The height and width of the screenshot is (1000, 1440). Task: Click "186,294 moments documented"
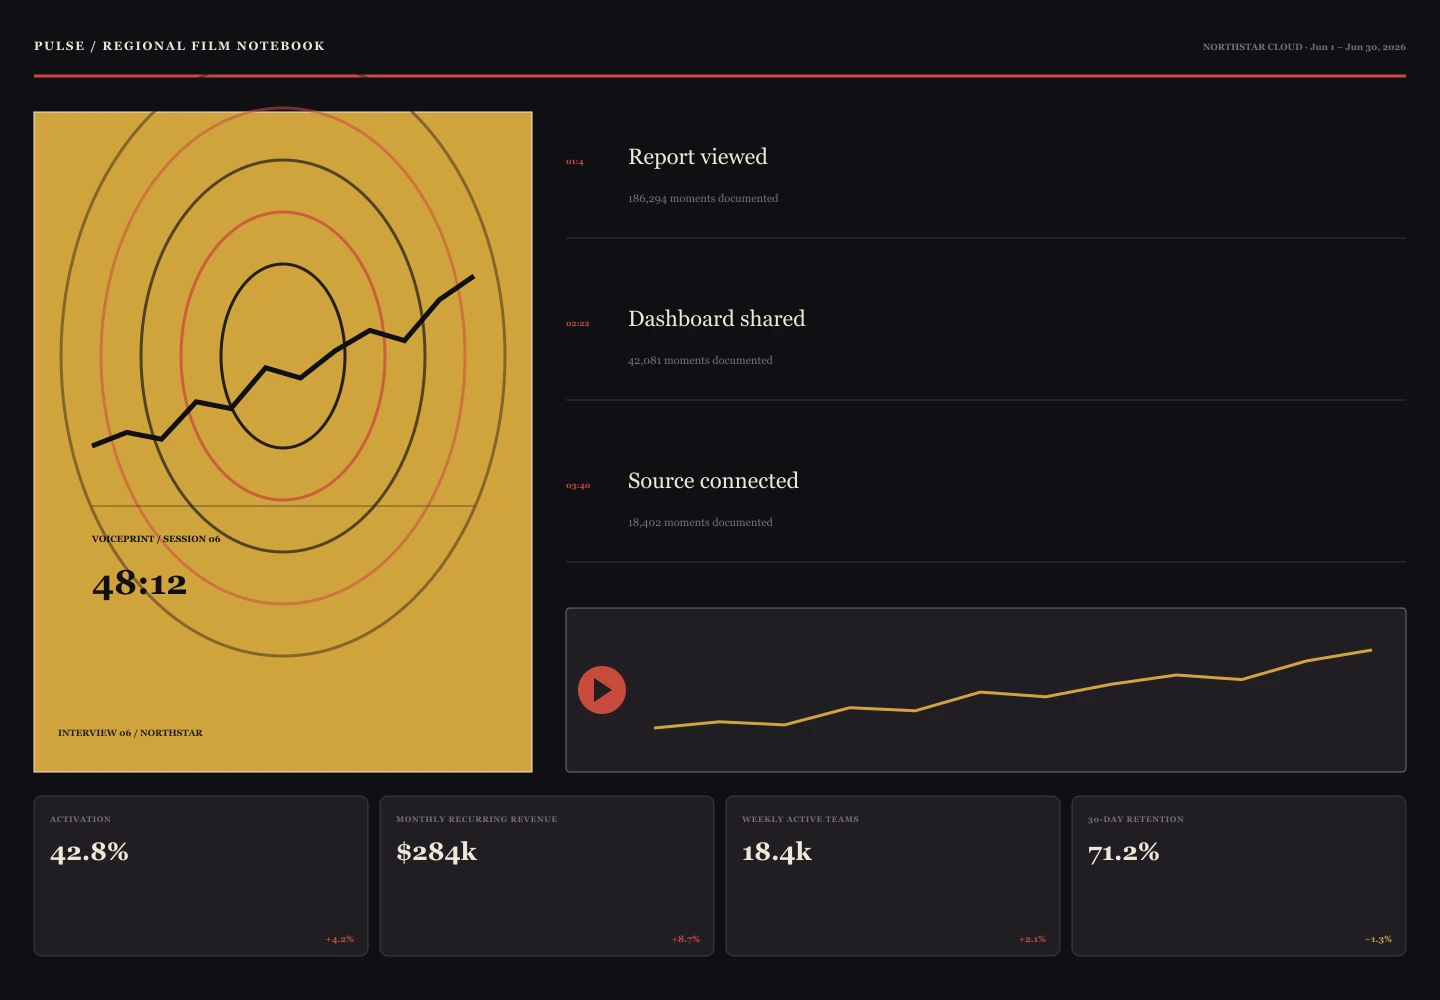click(x=703, y=198)
